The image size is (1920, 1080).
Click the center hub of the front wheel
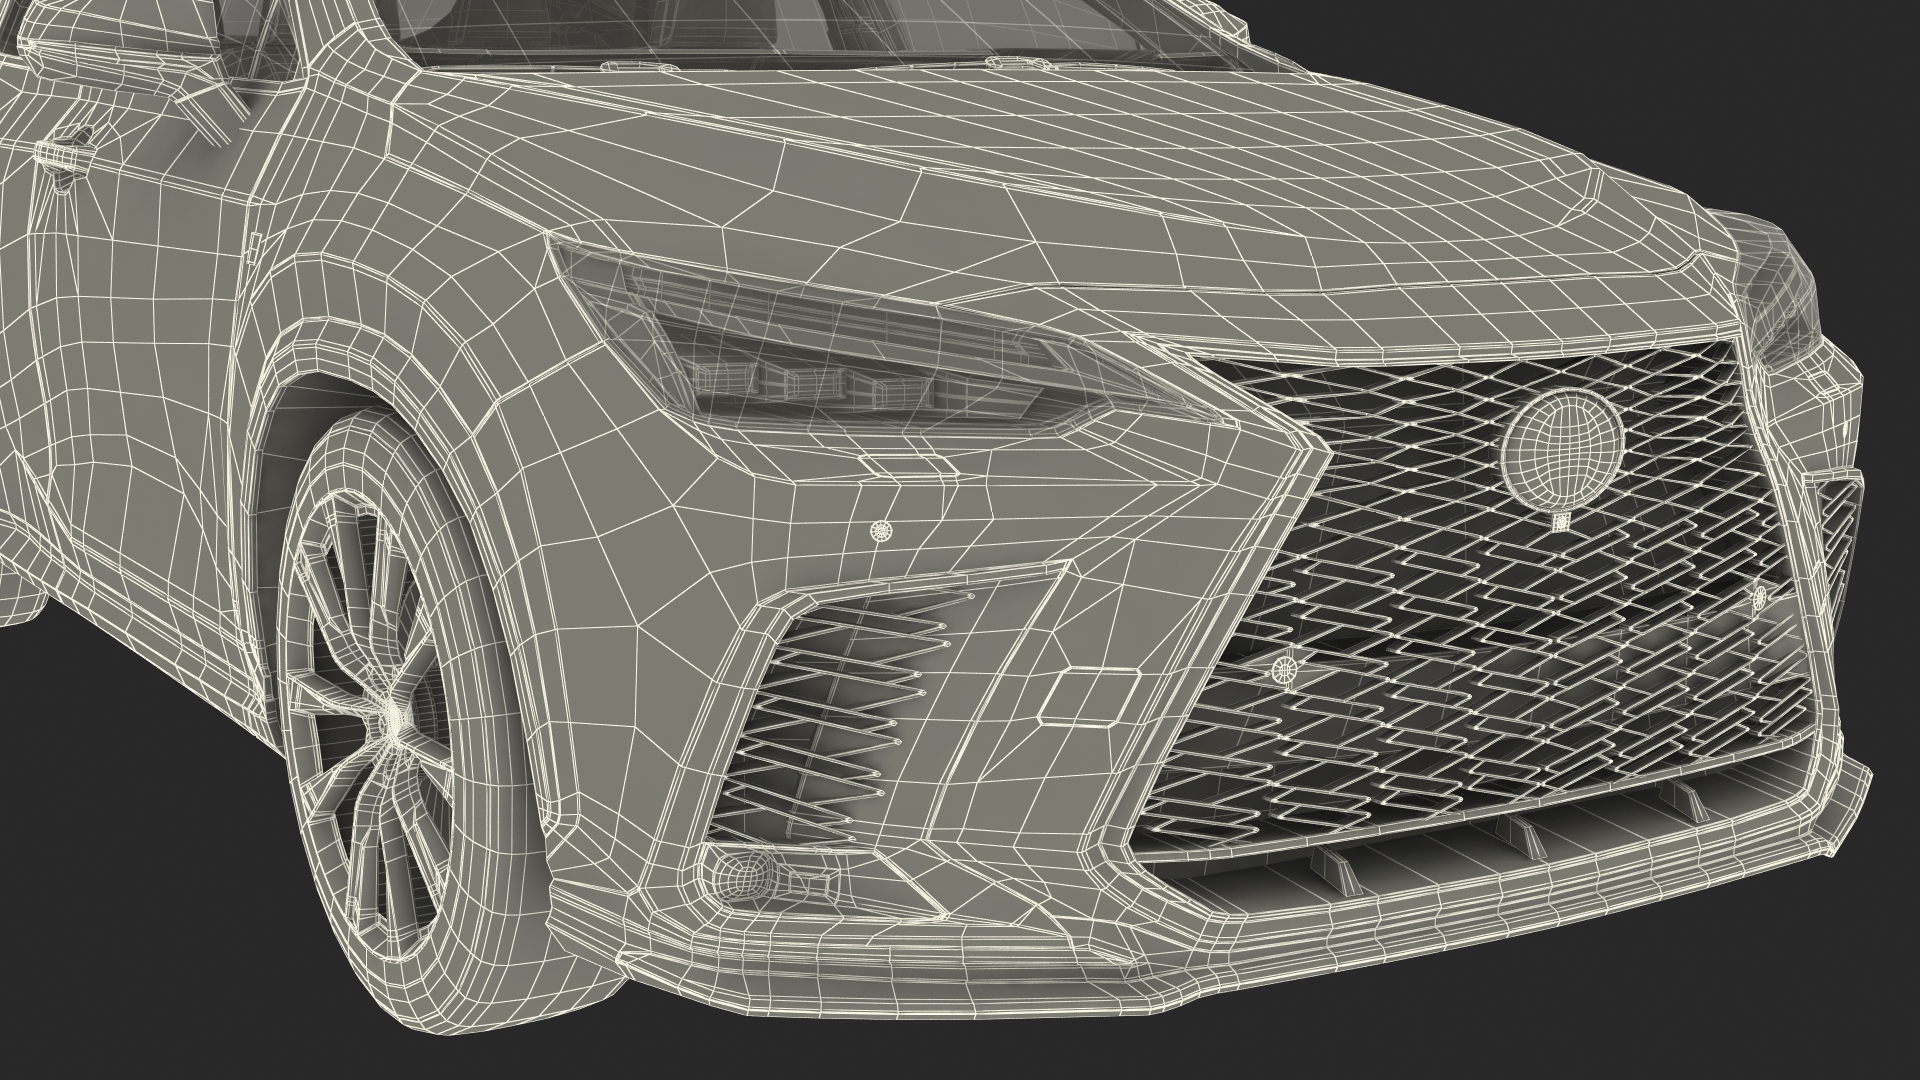396,716
